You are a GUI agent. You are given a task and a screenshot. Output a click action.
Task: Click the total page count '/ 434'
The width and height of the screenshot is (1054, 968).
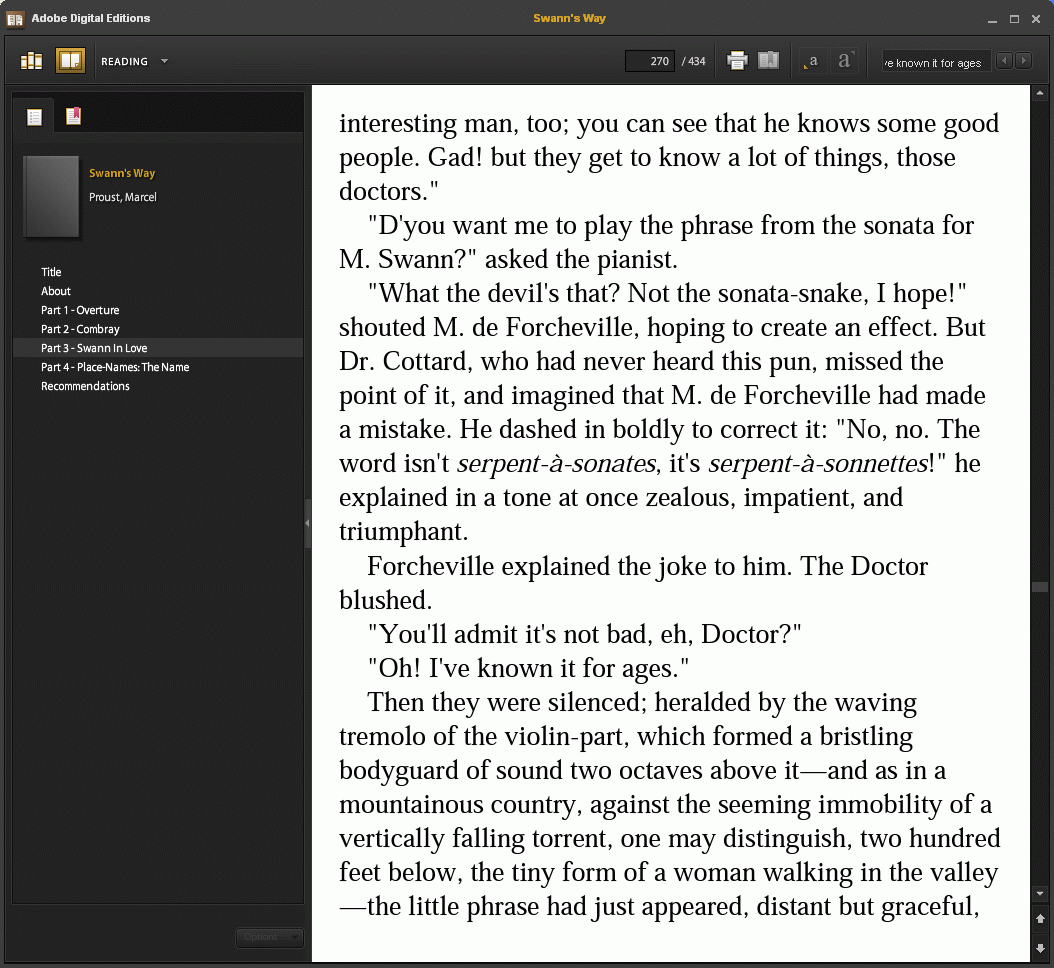point(694,61)
